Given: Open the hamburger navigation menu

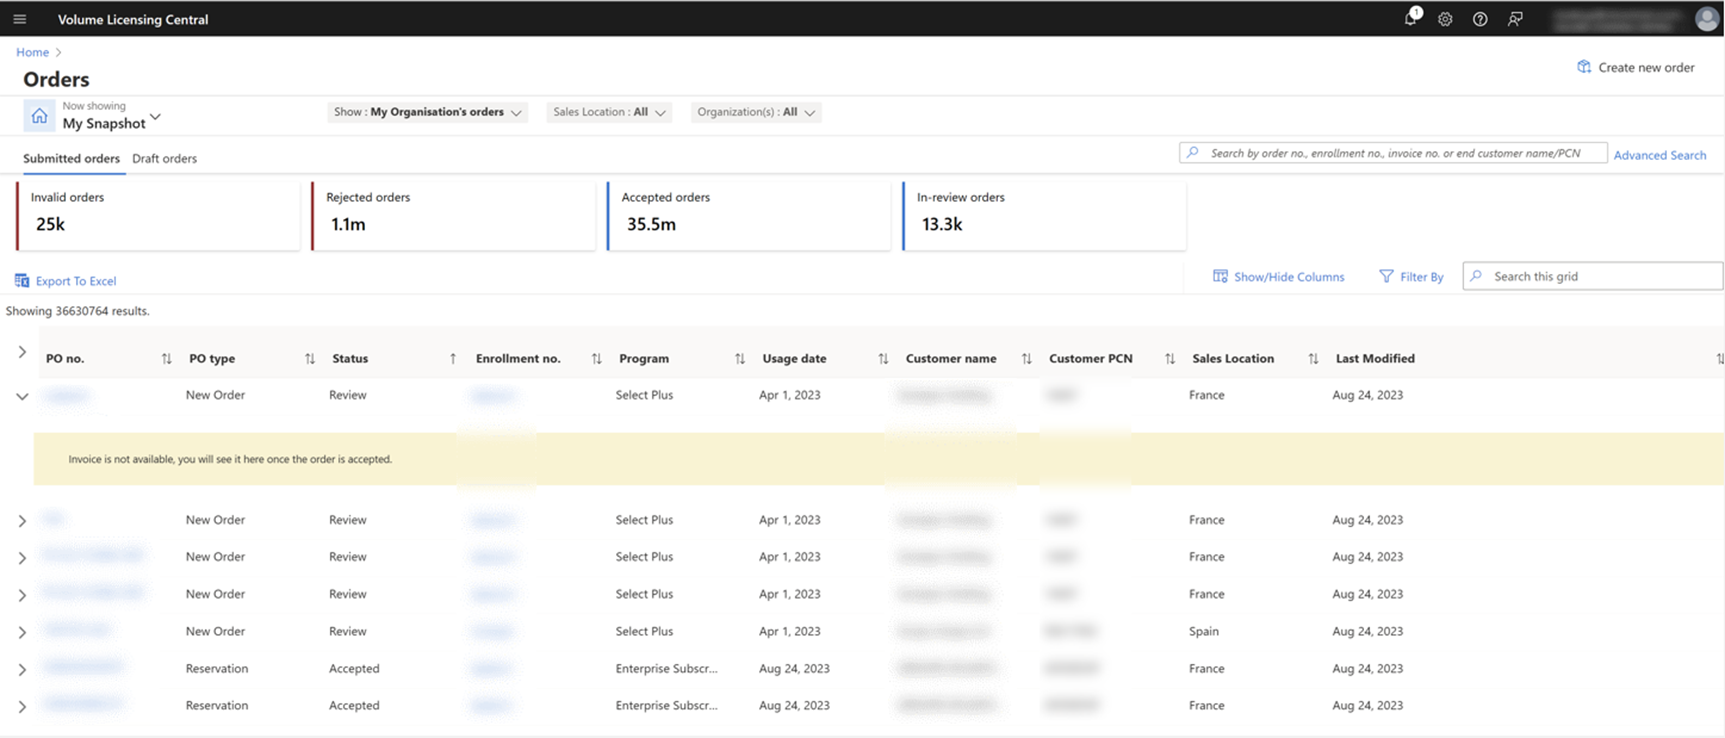Looking at the screenshot, I should click(x=20, y=19).
